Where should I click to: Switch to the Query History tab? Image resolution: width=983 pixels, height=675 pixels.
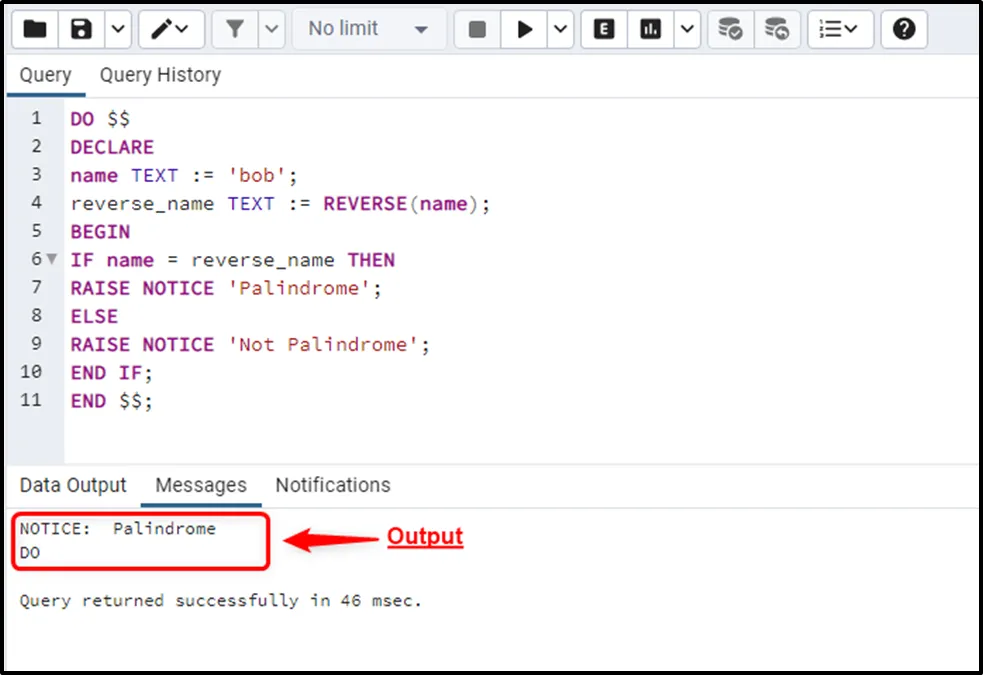click(x=160, y=75)
